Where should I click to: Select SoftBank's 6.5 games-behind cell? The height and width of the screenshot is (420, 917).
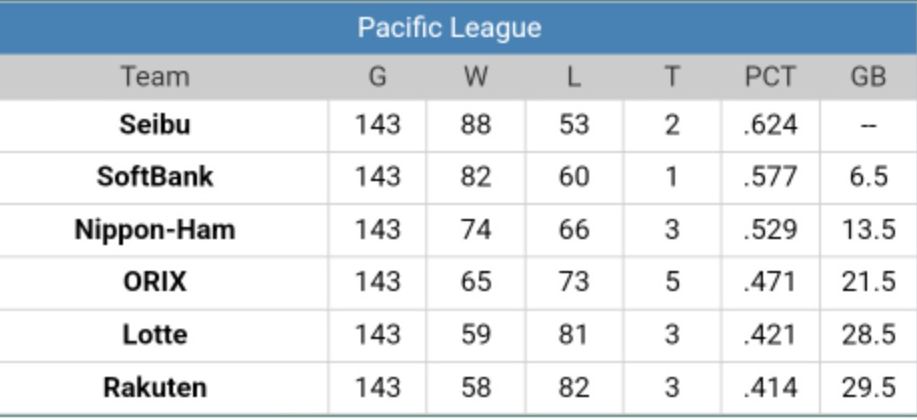click(x=867, y=177)
